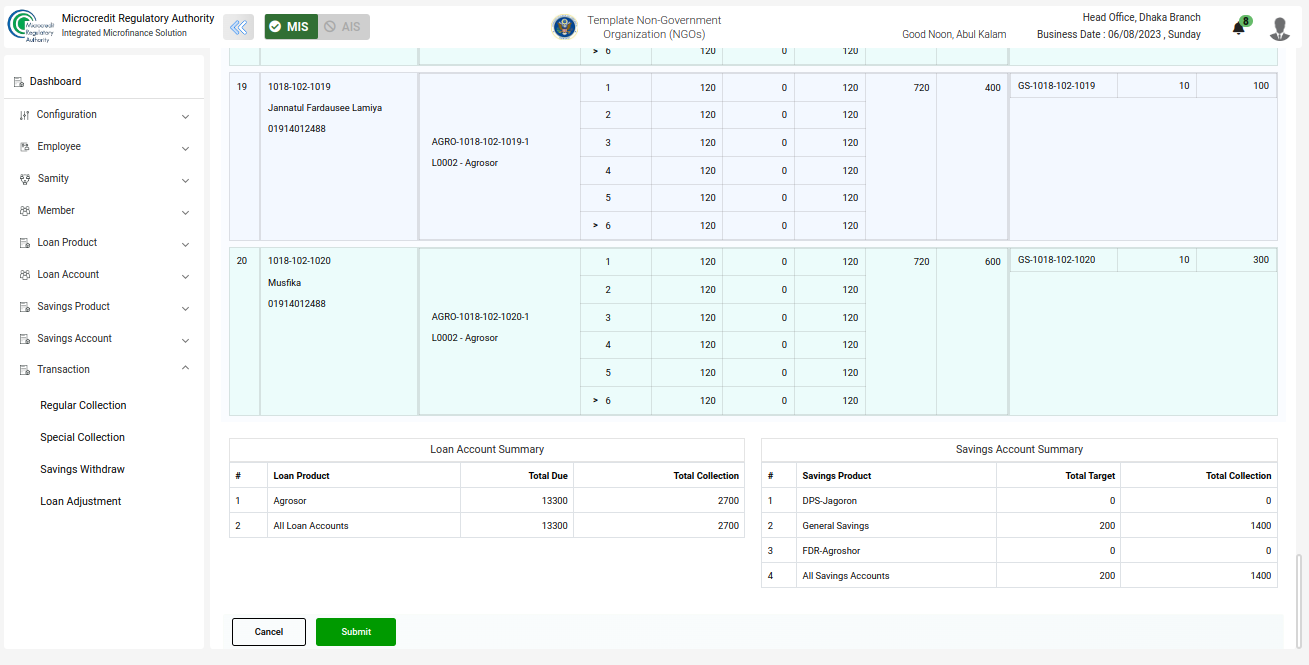
Task: Click Samity sidebar icon
Action: click(25, 179)
